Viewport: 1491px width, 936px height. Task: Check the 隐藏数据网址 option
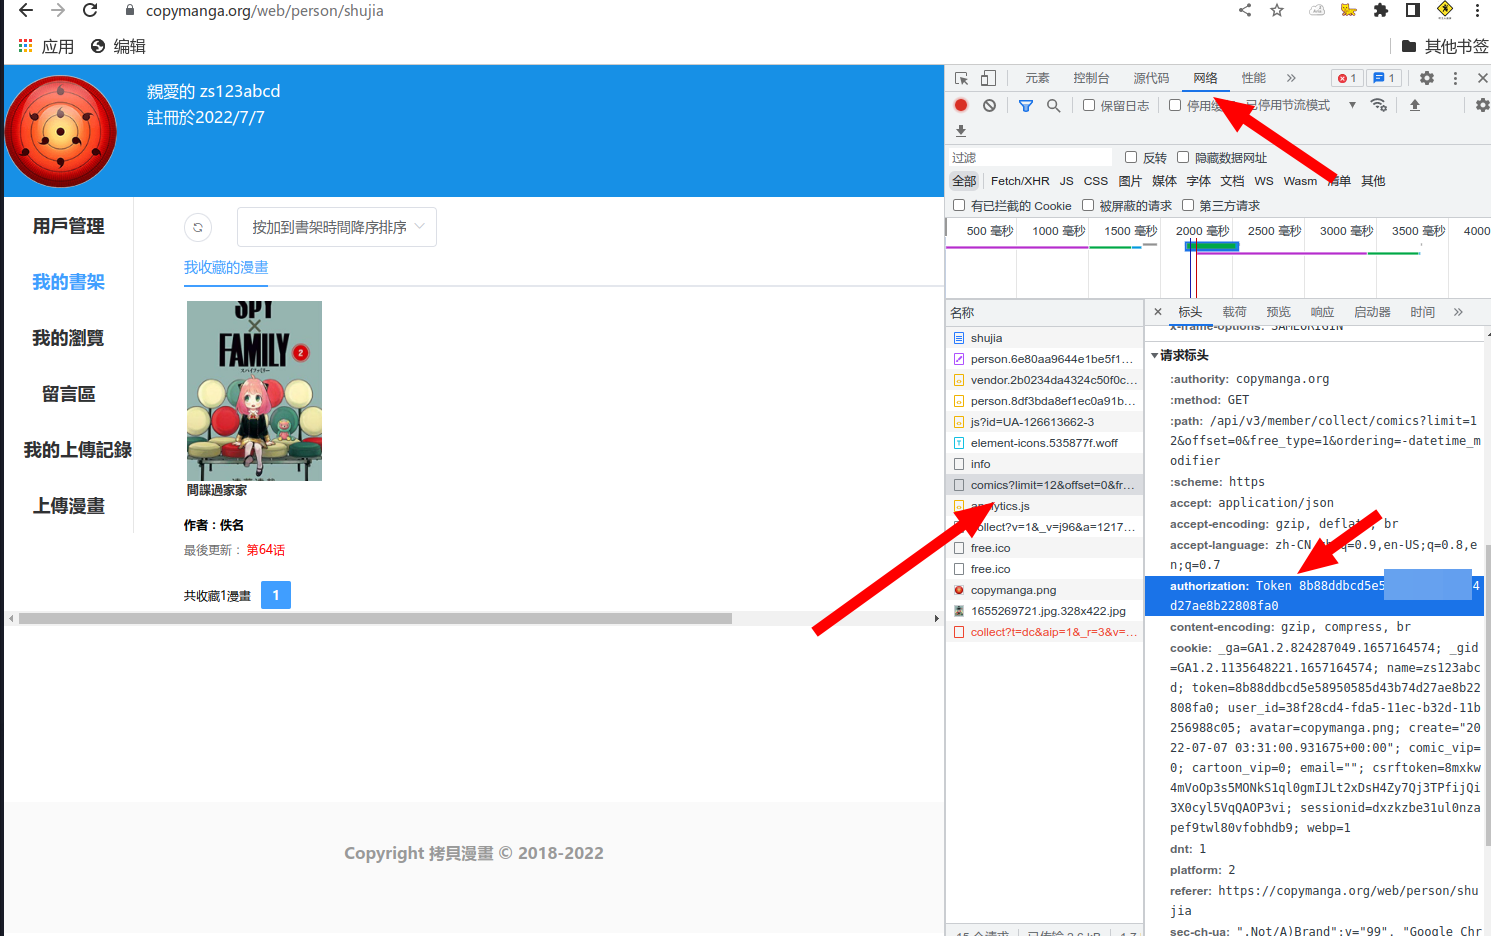[1183, 157]
